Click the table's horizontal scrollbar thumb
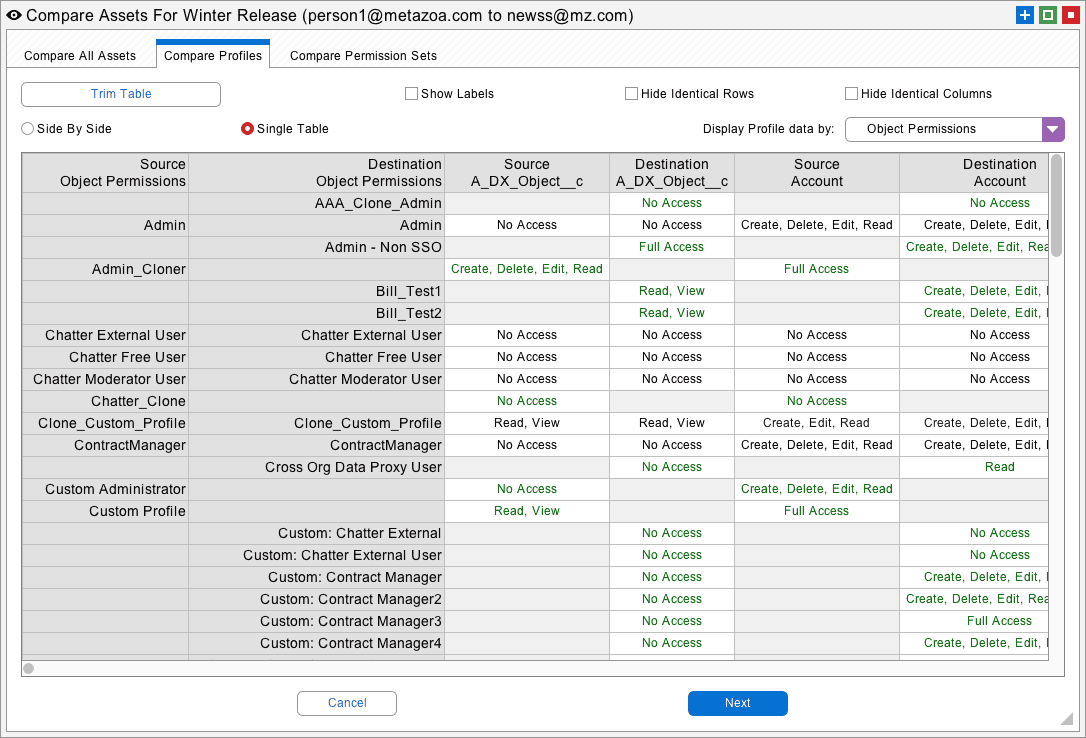Image resolution: width=1086 pixels, height=738 pixels. (28, 668)
